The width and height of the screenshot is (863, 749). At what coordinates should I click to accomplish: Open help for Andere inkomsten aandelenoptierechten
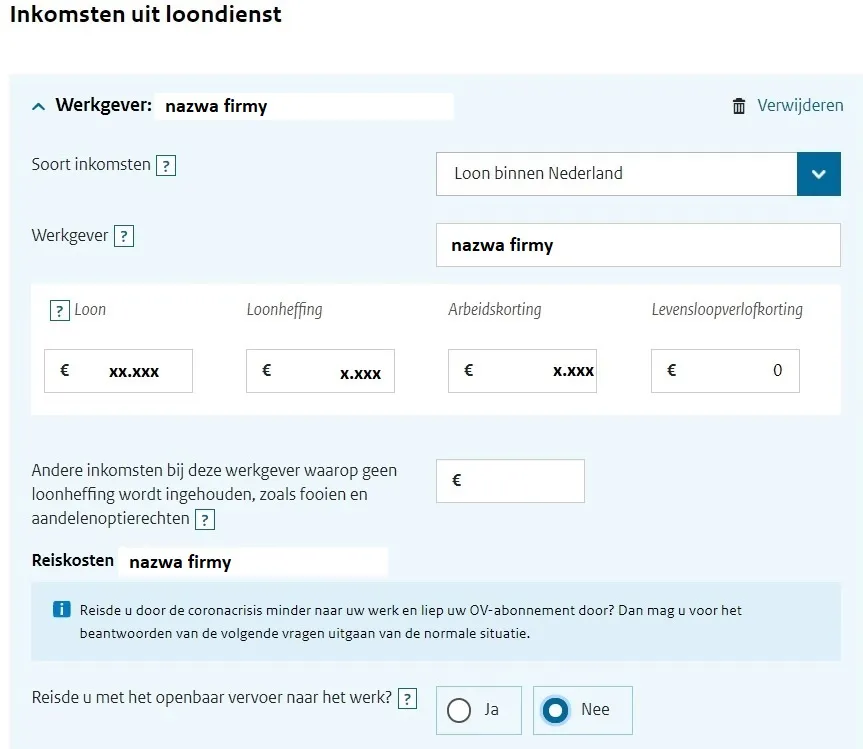coord(204,520)
